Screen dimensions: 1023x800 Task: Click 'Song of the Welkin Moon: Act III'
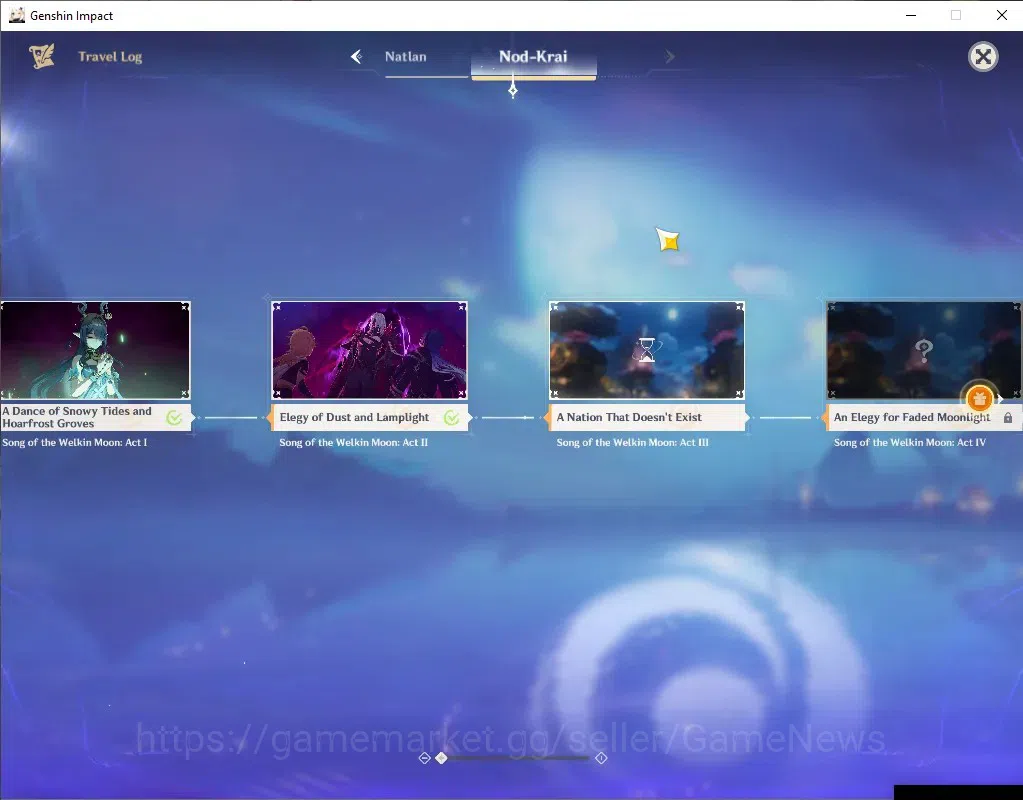point(632,442)
